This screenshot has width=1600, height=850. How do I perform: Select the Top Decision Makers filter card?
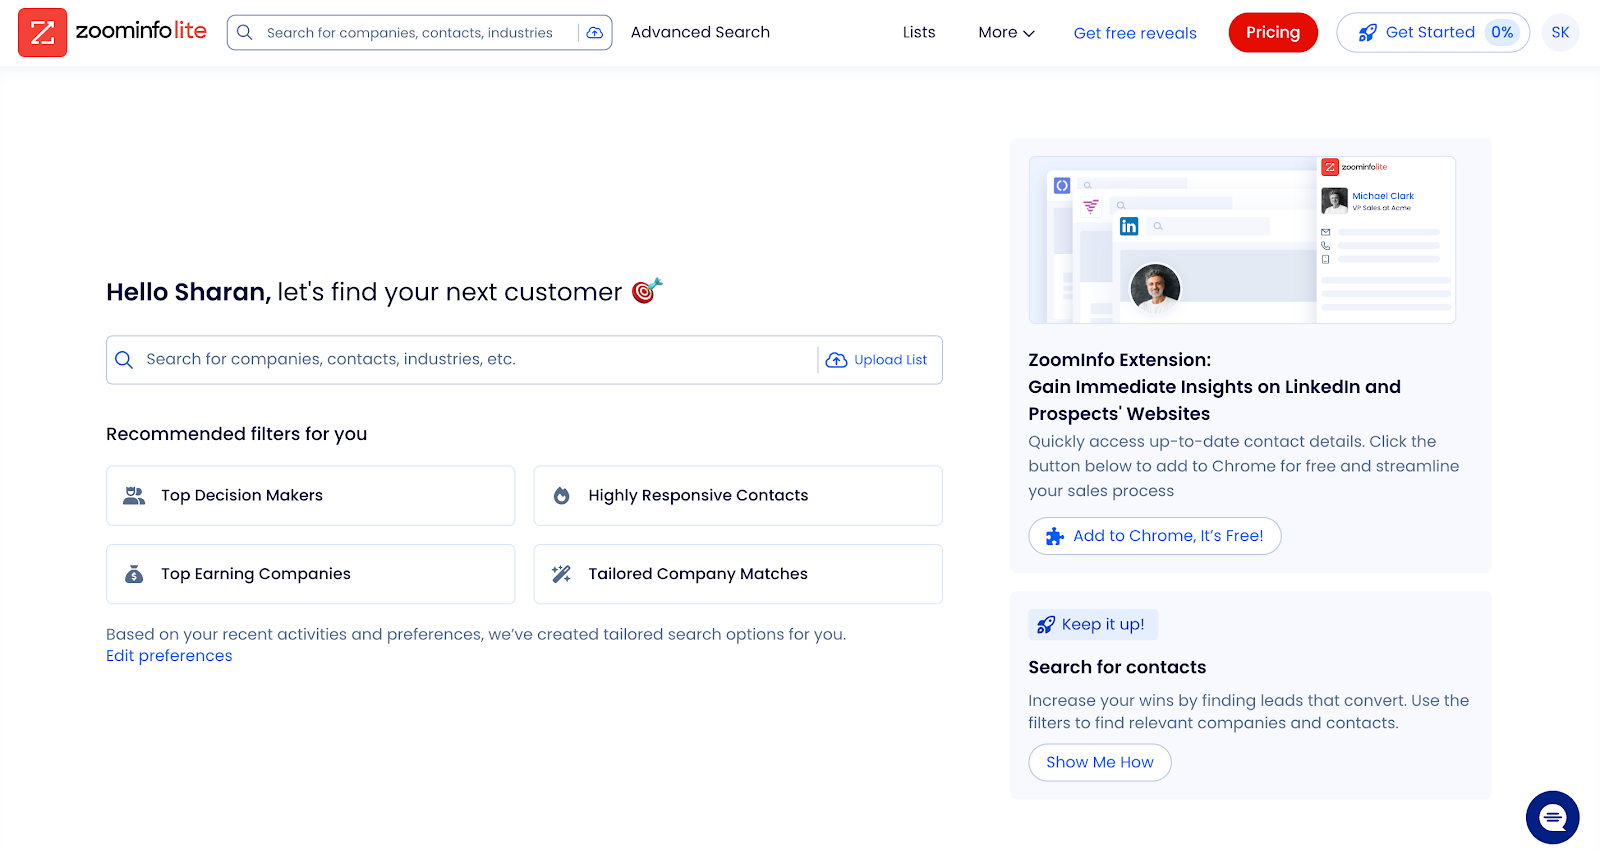point(311,495)
